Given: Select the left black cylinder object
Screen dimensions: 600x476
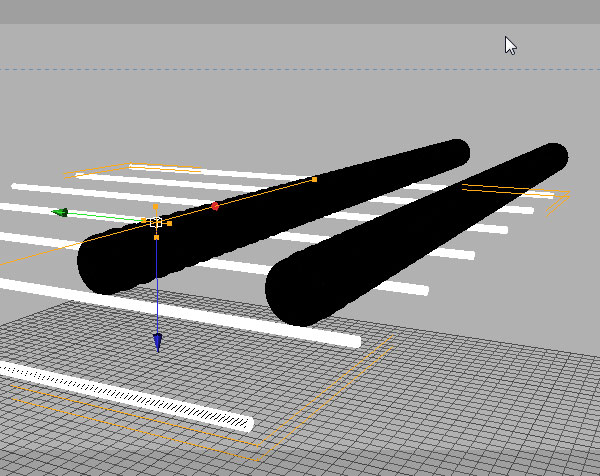Looking at the screenshot, I should click(x=273, y=217).
